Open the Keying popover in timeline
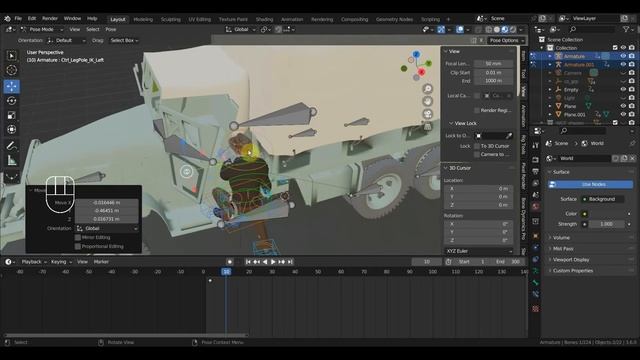Screen dimensions: 640x360 click(x=61, y=262)
